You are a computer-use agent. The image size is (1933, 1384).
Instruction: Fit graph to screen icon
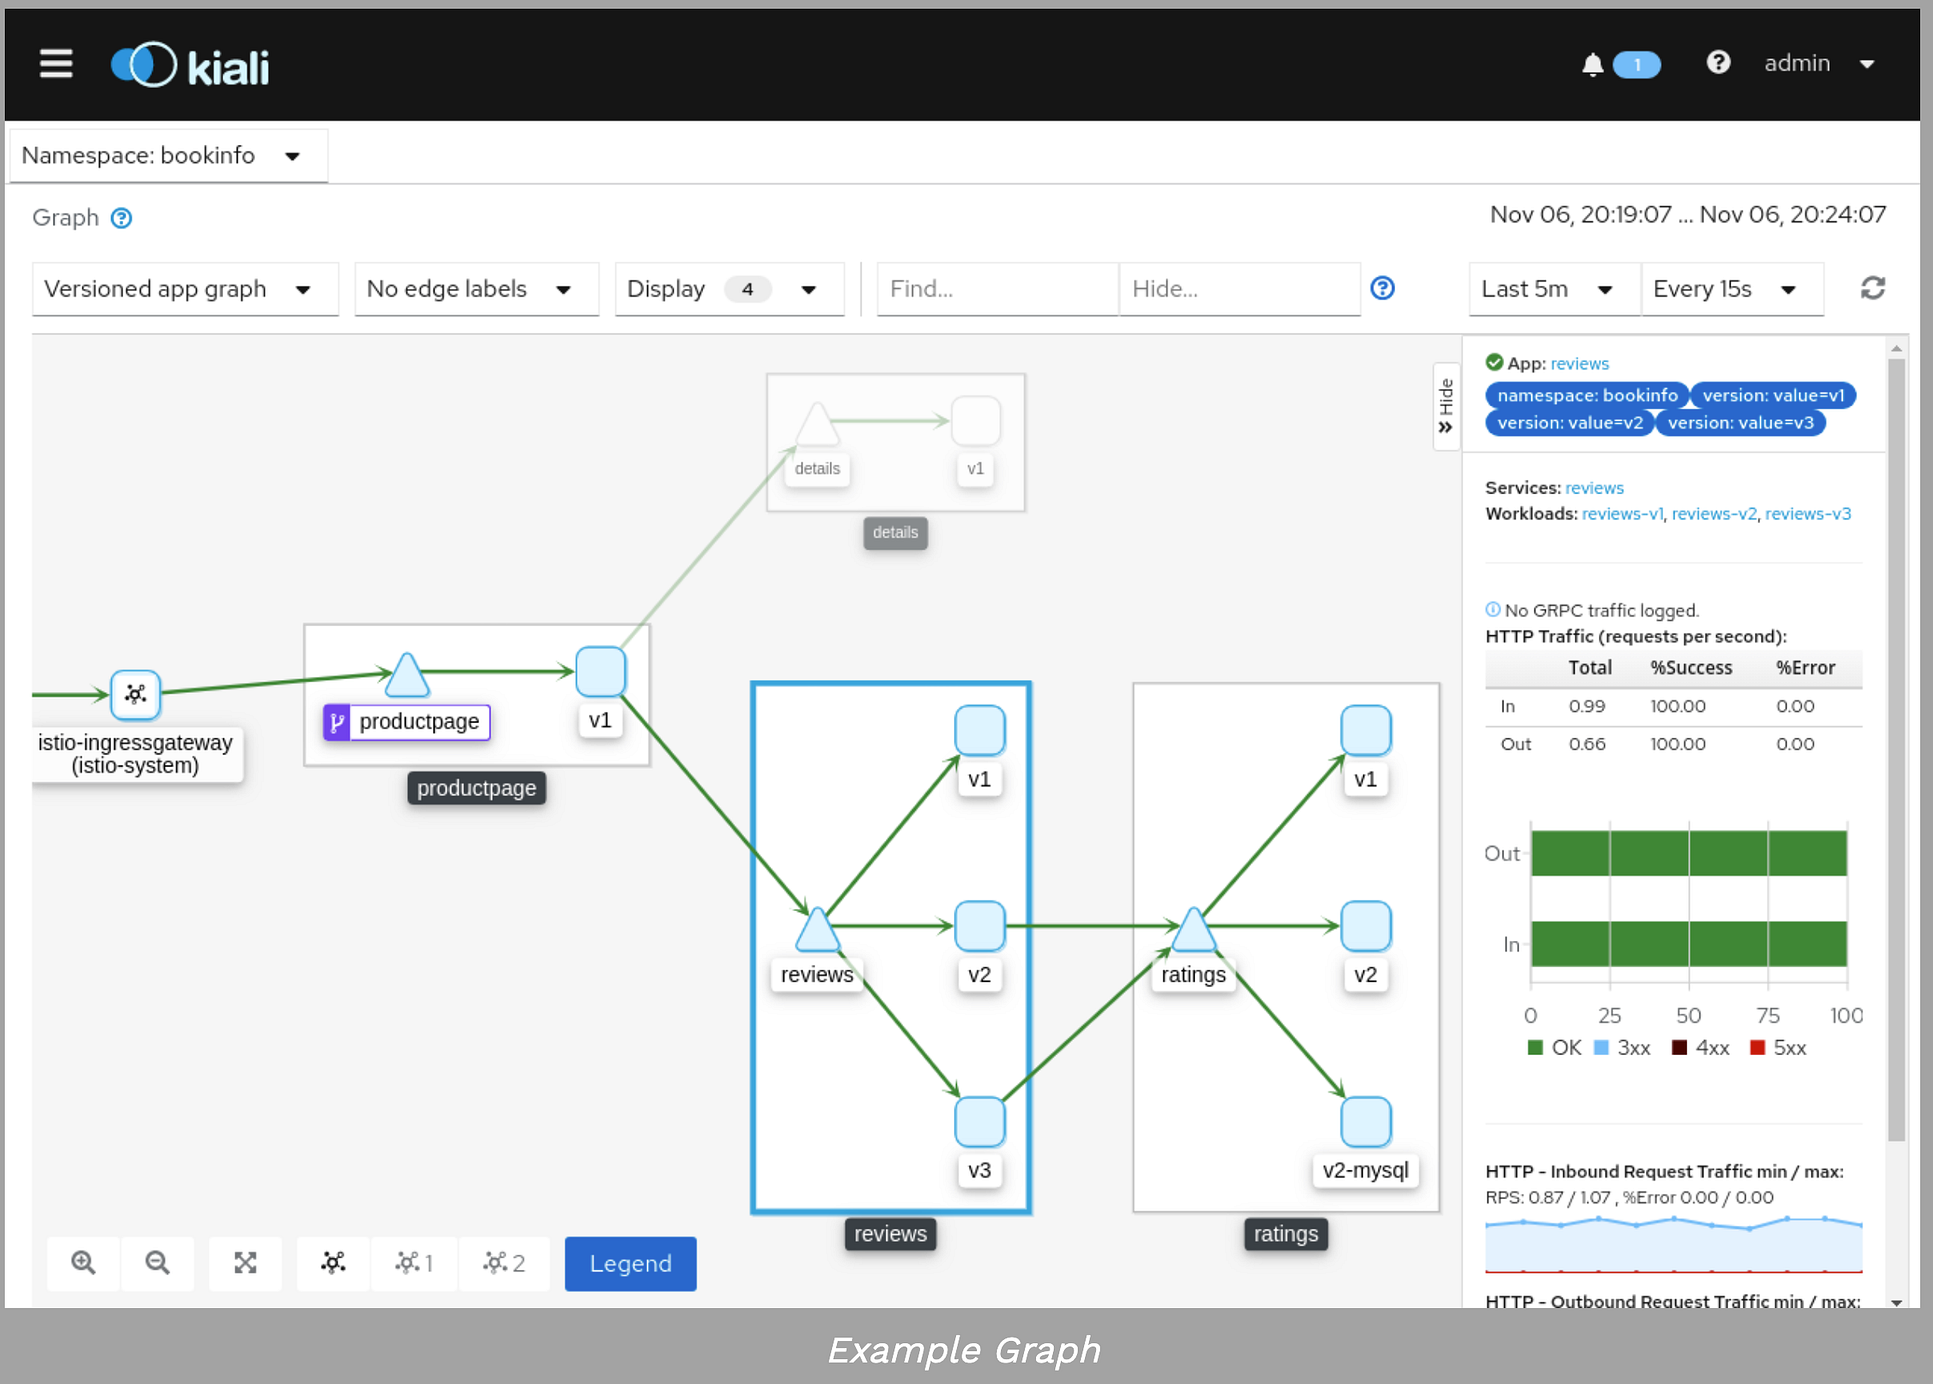click(x=245, y=1263)
